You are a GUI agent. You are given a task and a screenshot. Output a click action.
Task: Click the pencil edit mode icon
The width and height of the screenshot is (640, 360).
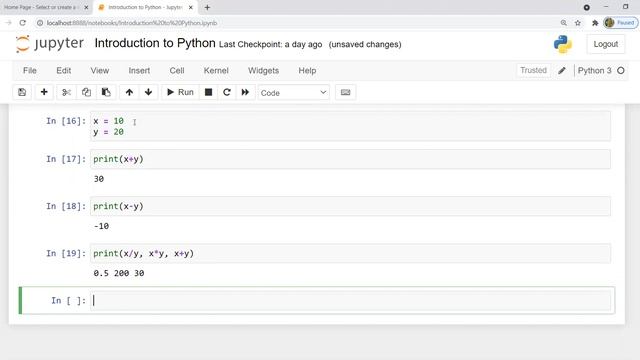562,70
